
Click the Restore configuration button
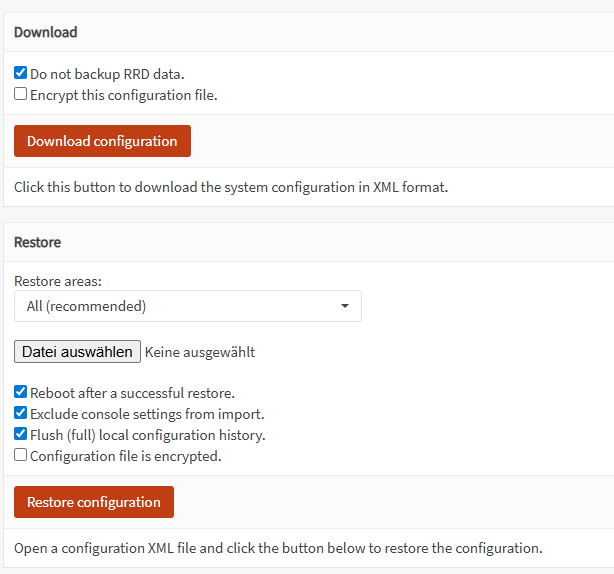pos(94,502)
